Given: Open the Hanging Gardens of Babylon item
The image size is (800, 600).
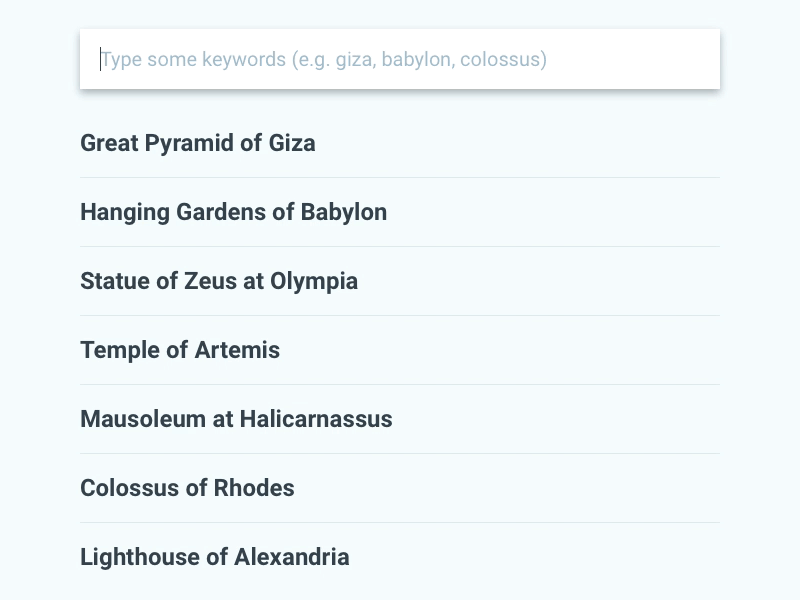Looking at the screenshot, I should pos(234,212).
